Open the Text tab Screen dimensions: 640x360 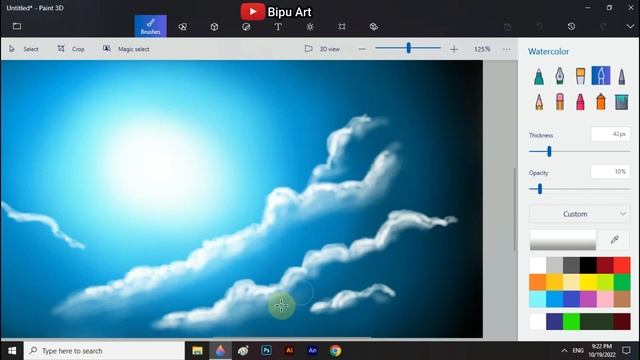(x=278, y=27)
